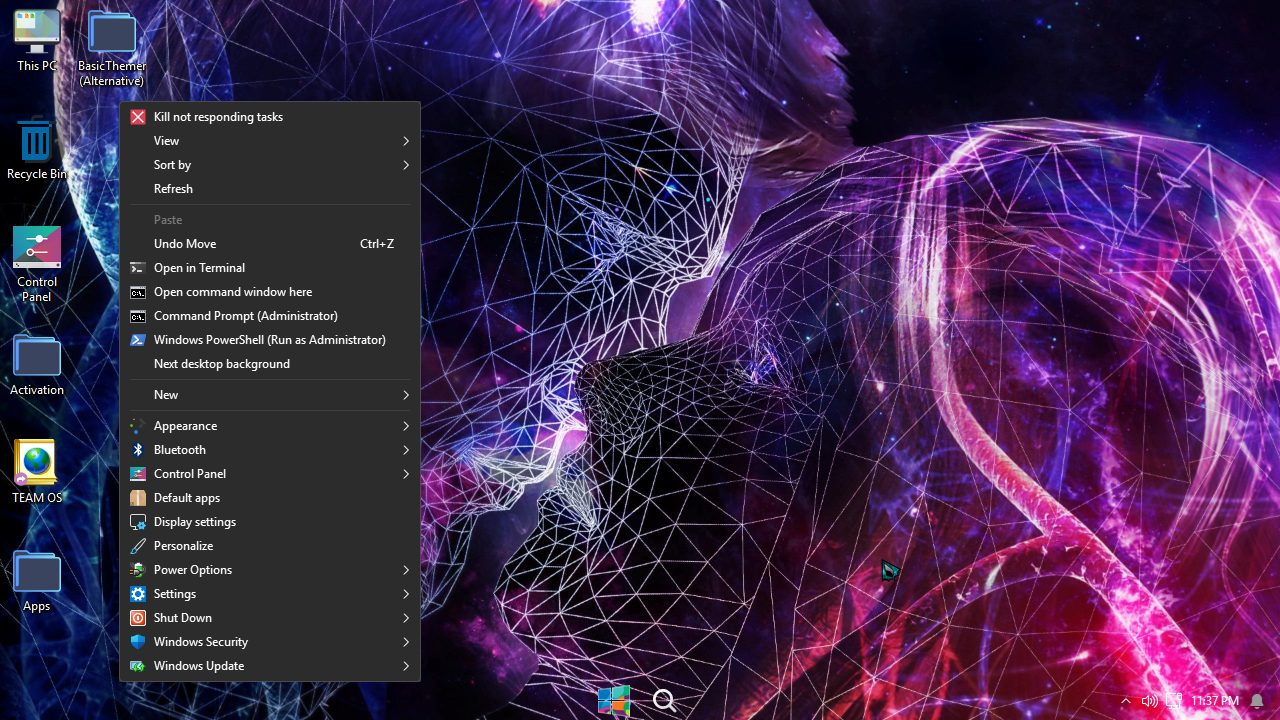Select the Activation folder on desktop

click(37, 366)
